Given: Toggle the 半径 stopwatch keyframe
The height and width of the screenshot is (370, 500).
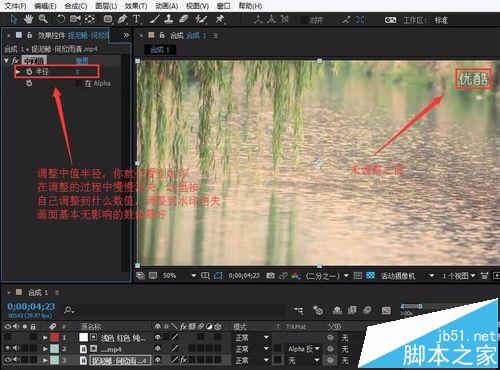Looking at the screenshot, I should (29, 71).
